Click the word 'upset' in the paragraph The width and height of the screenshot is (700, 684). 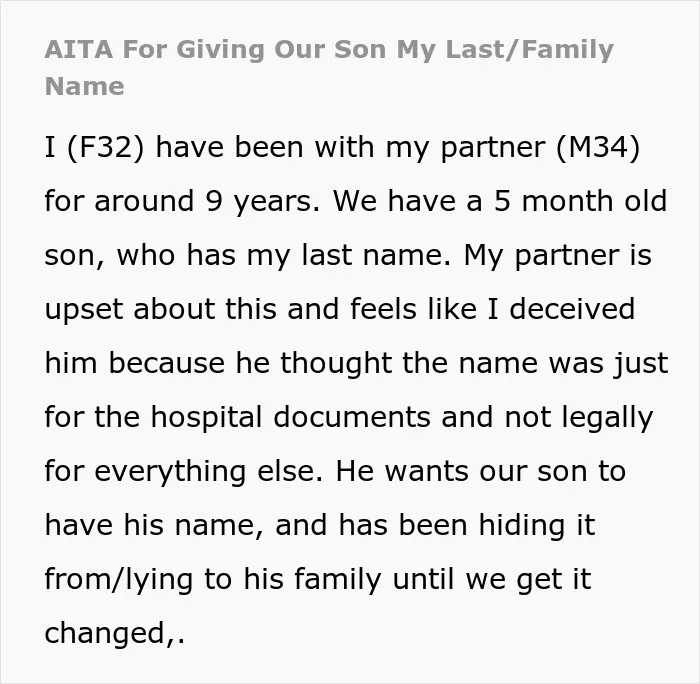pos(84,310)
